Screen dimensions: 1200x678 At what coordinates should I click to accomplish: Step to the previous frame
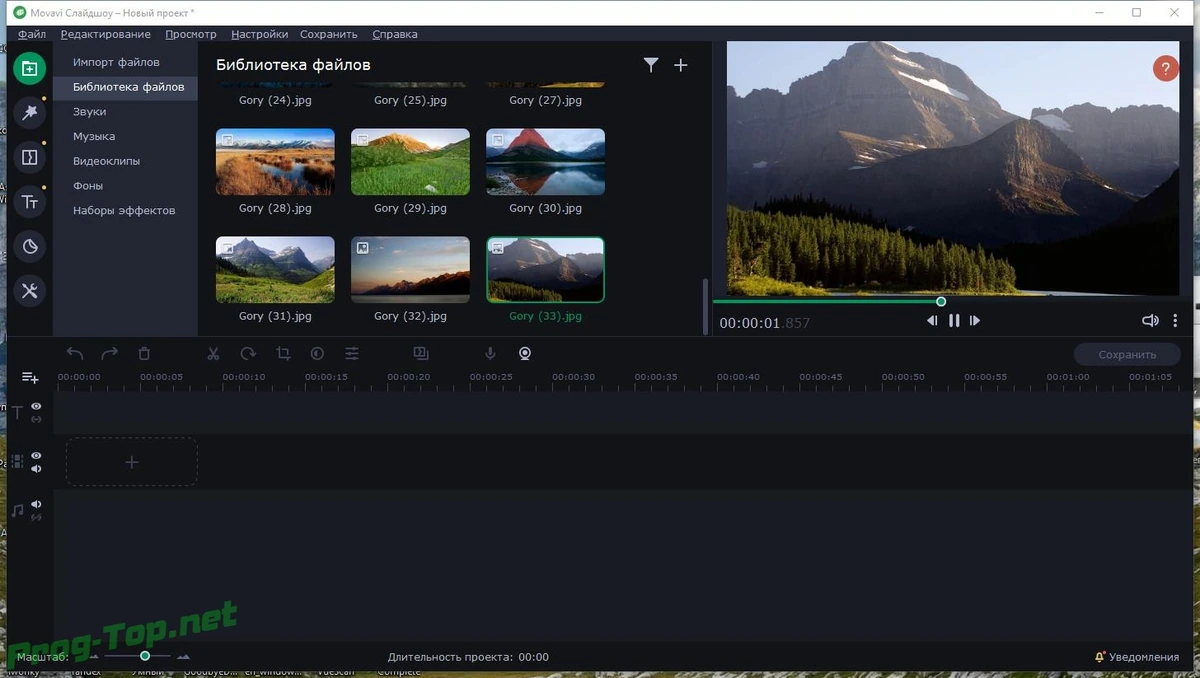pyautogui.click(x=932, y=321)
